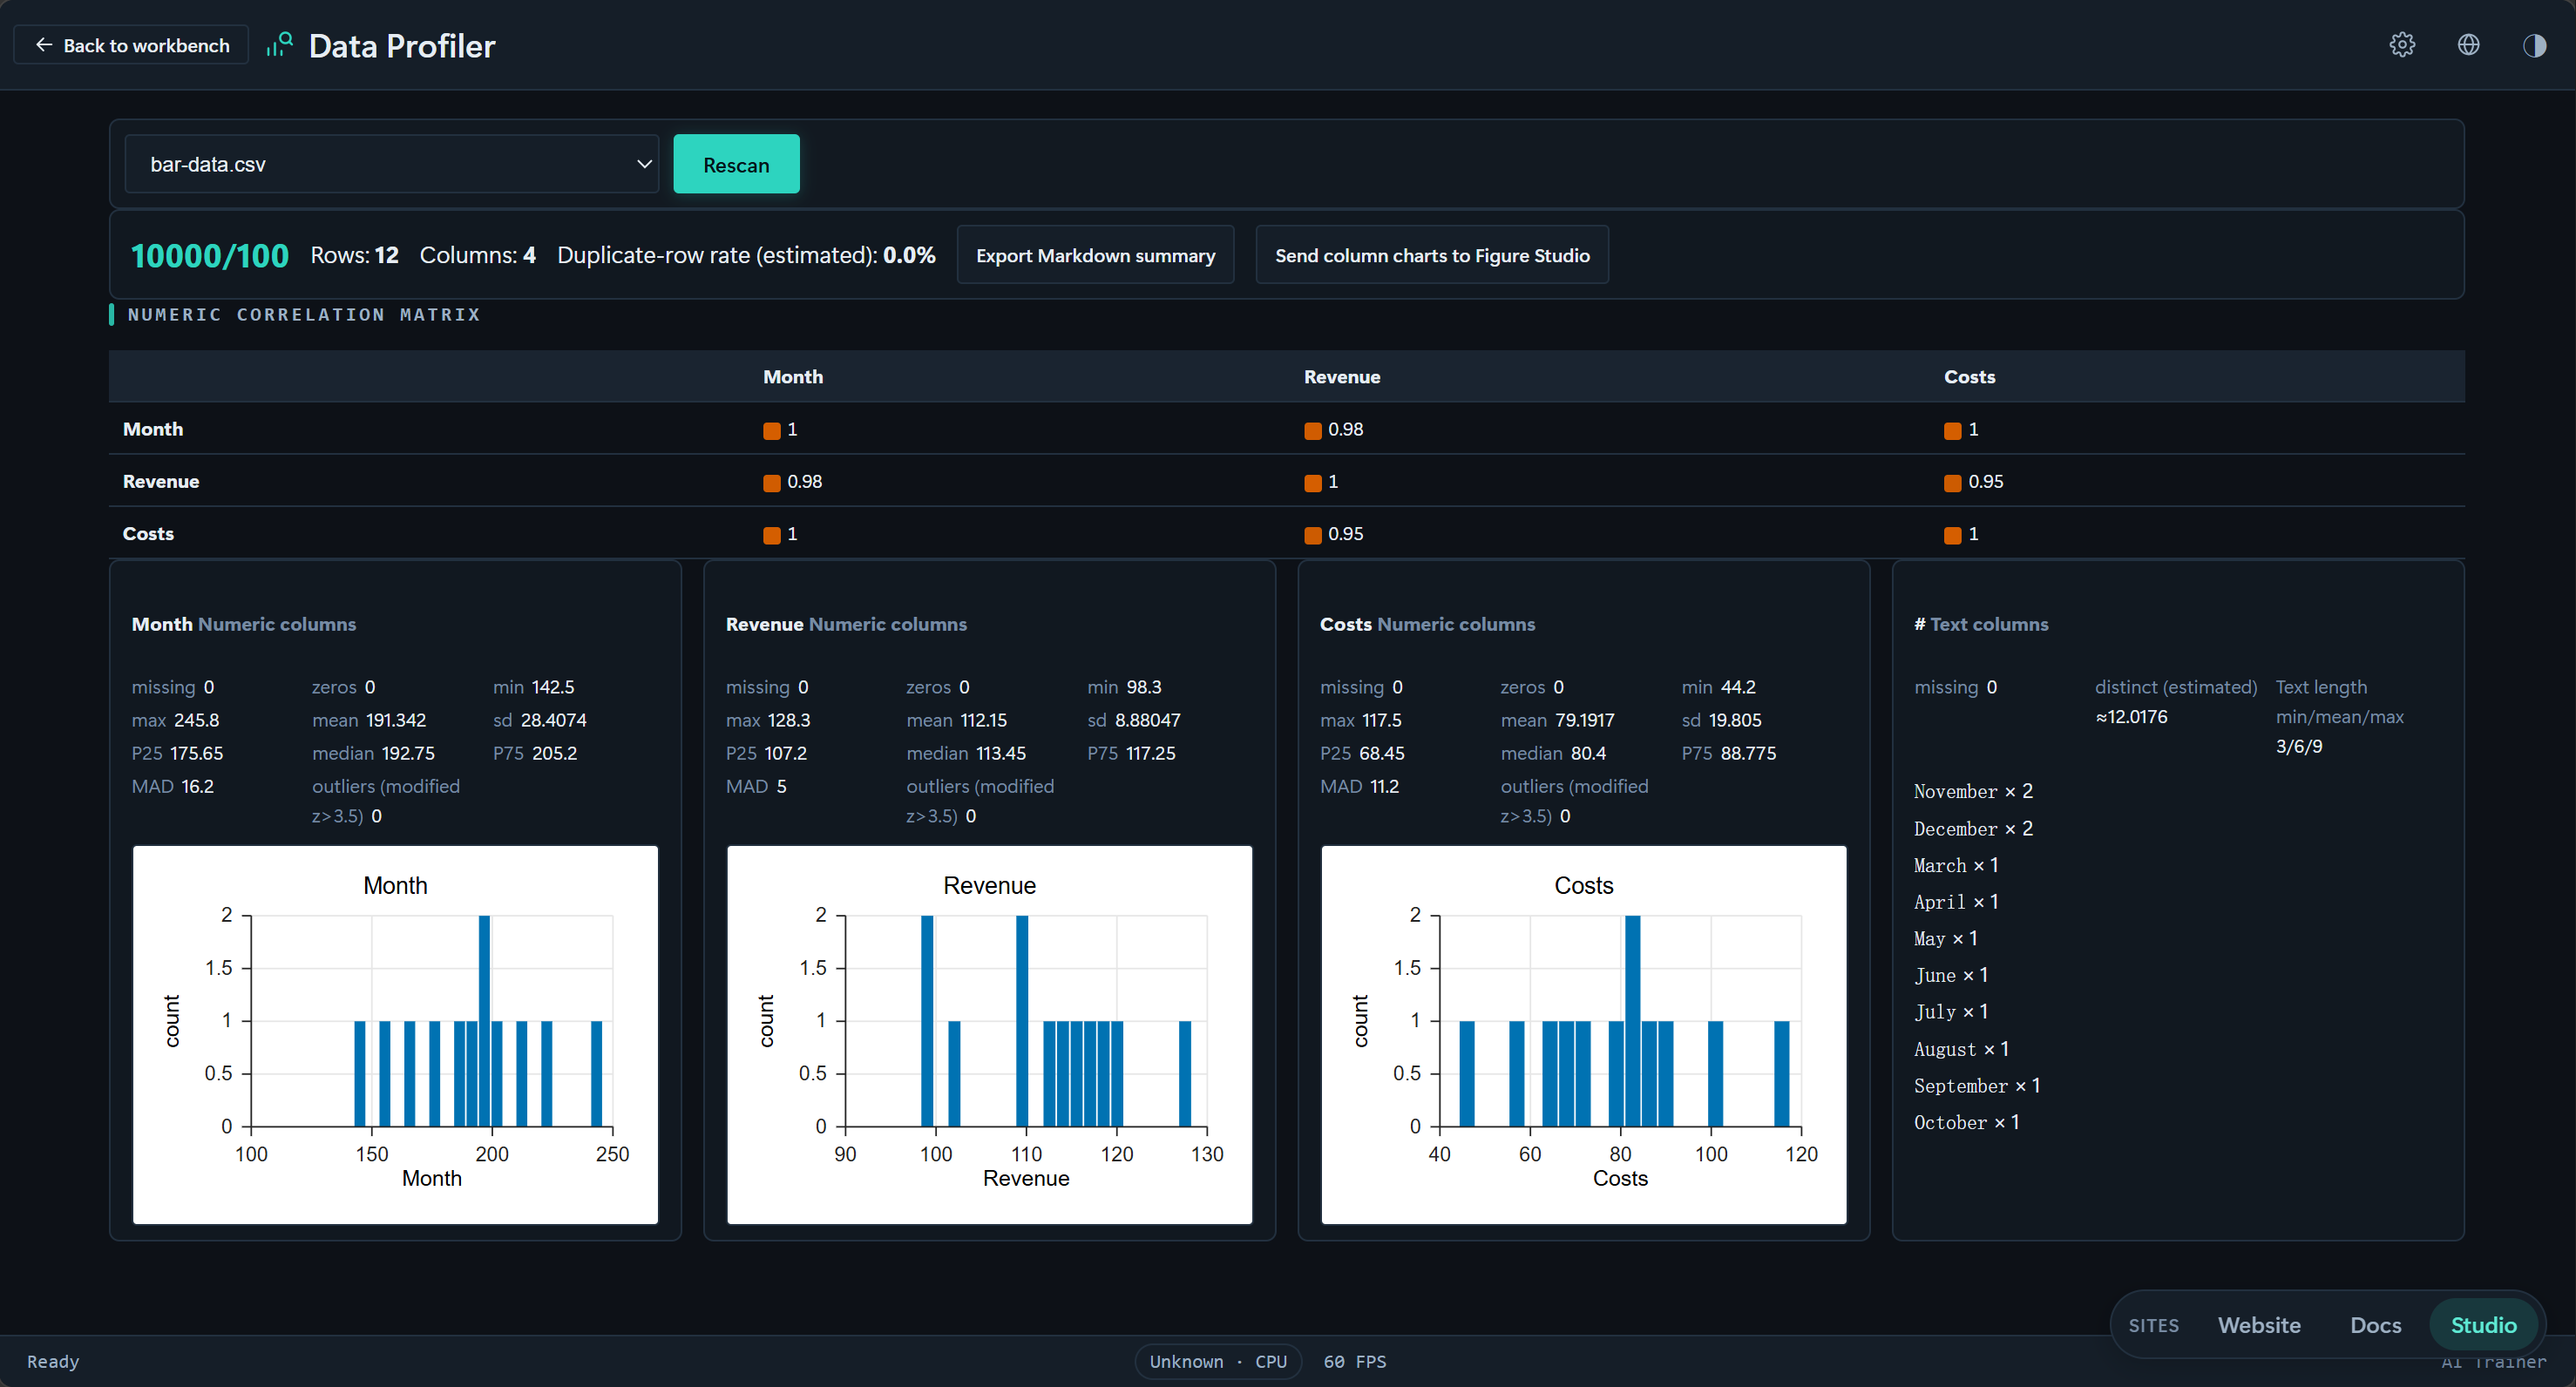This screenshot has width=2576, height=1387.
Task: Export Markdown summary
Action: tap(1095, 255)
